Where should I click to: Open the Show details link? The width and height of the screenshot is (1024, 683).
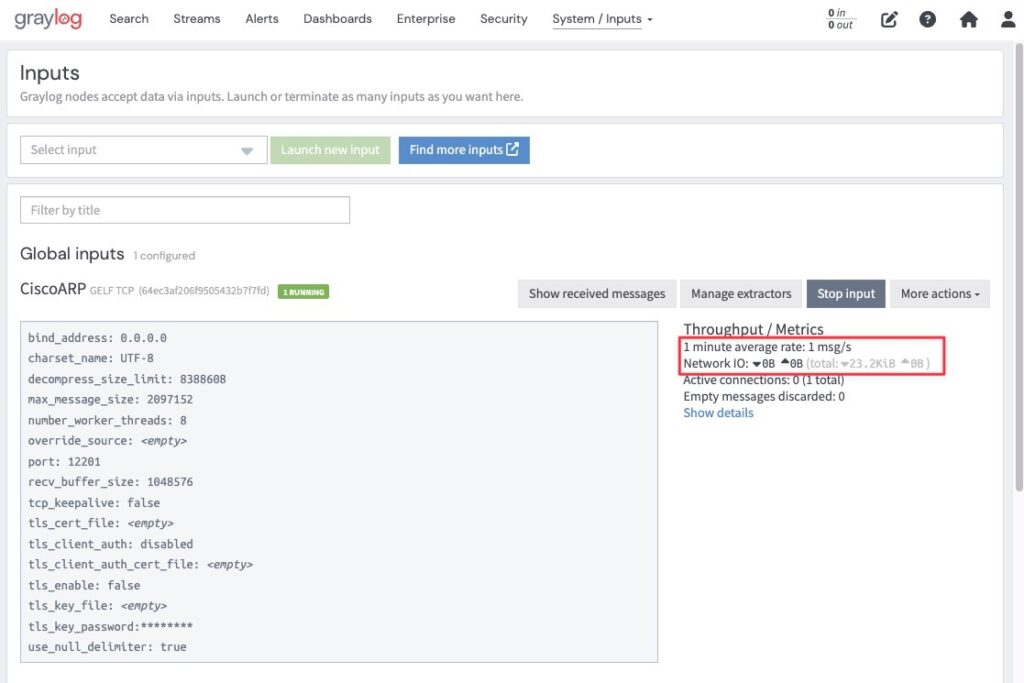click(x=718, y=413)
